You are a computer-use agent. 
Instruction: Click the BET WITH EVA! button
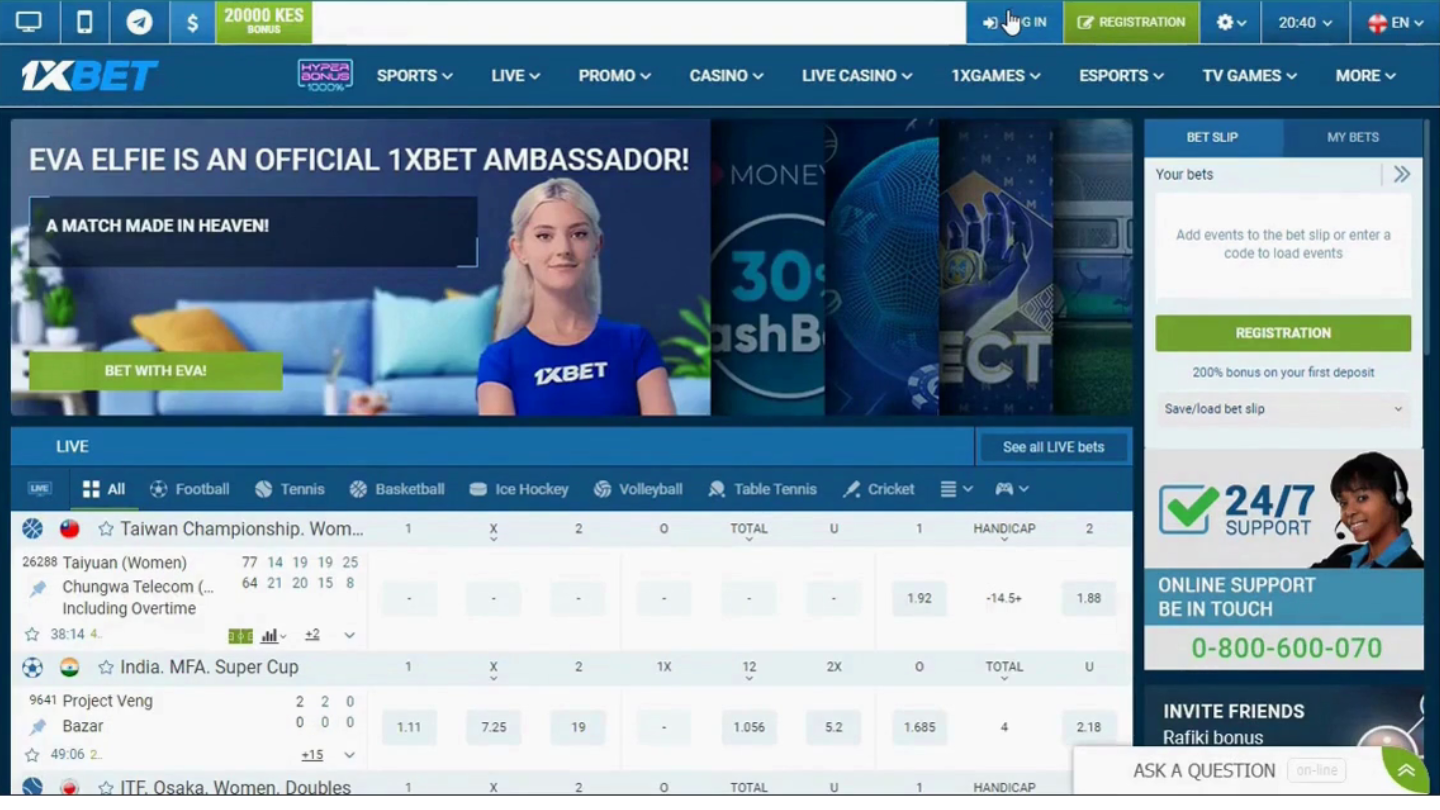point(156,371)
